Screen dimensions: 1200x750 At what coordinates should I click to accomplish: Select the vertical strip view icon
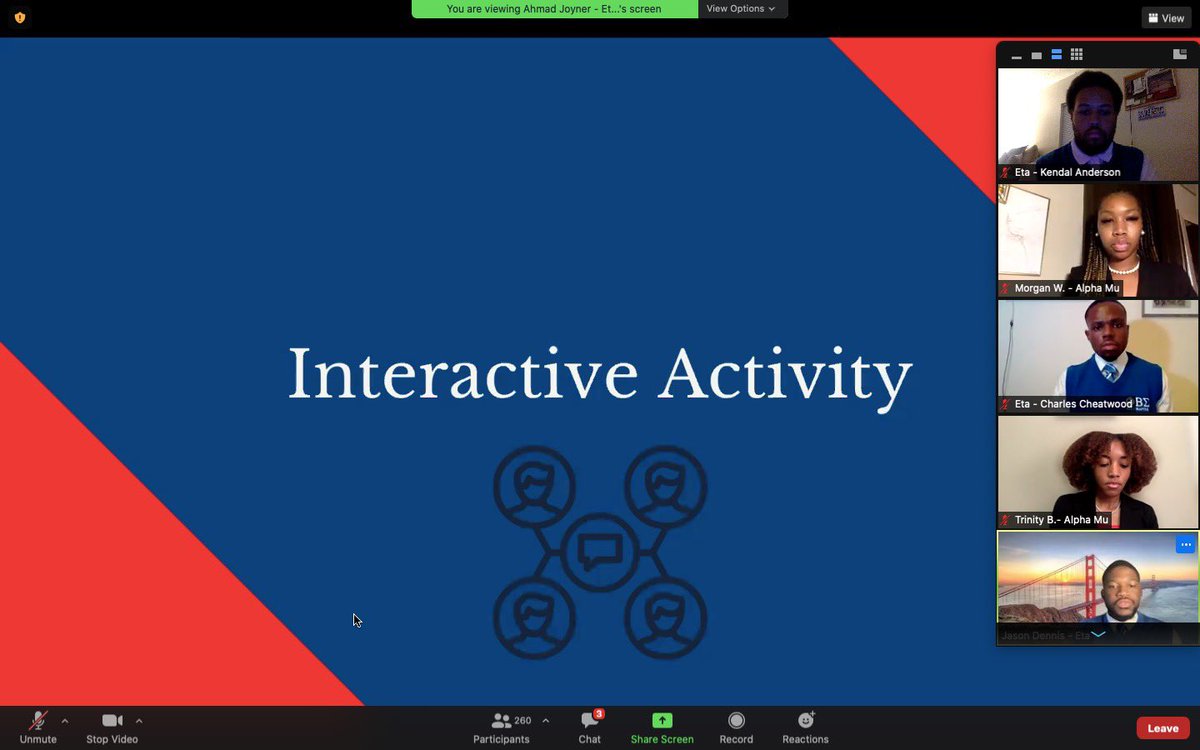1056,55
